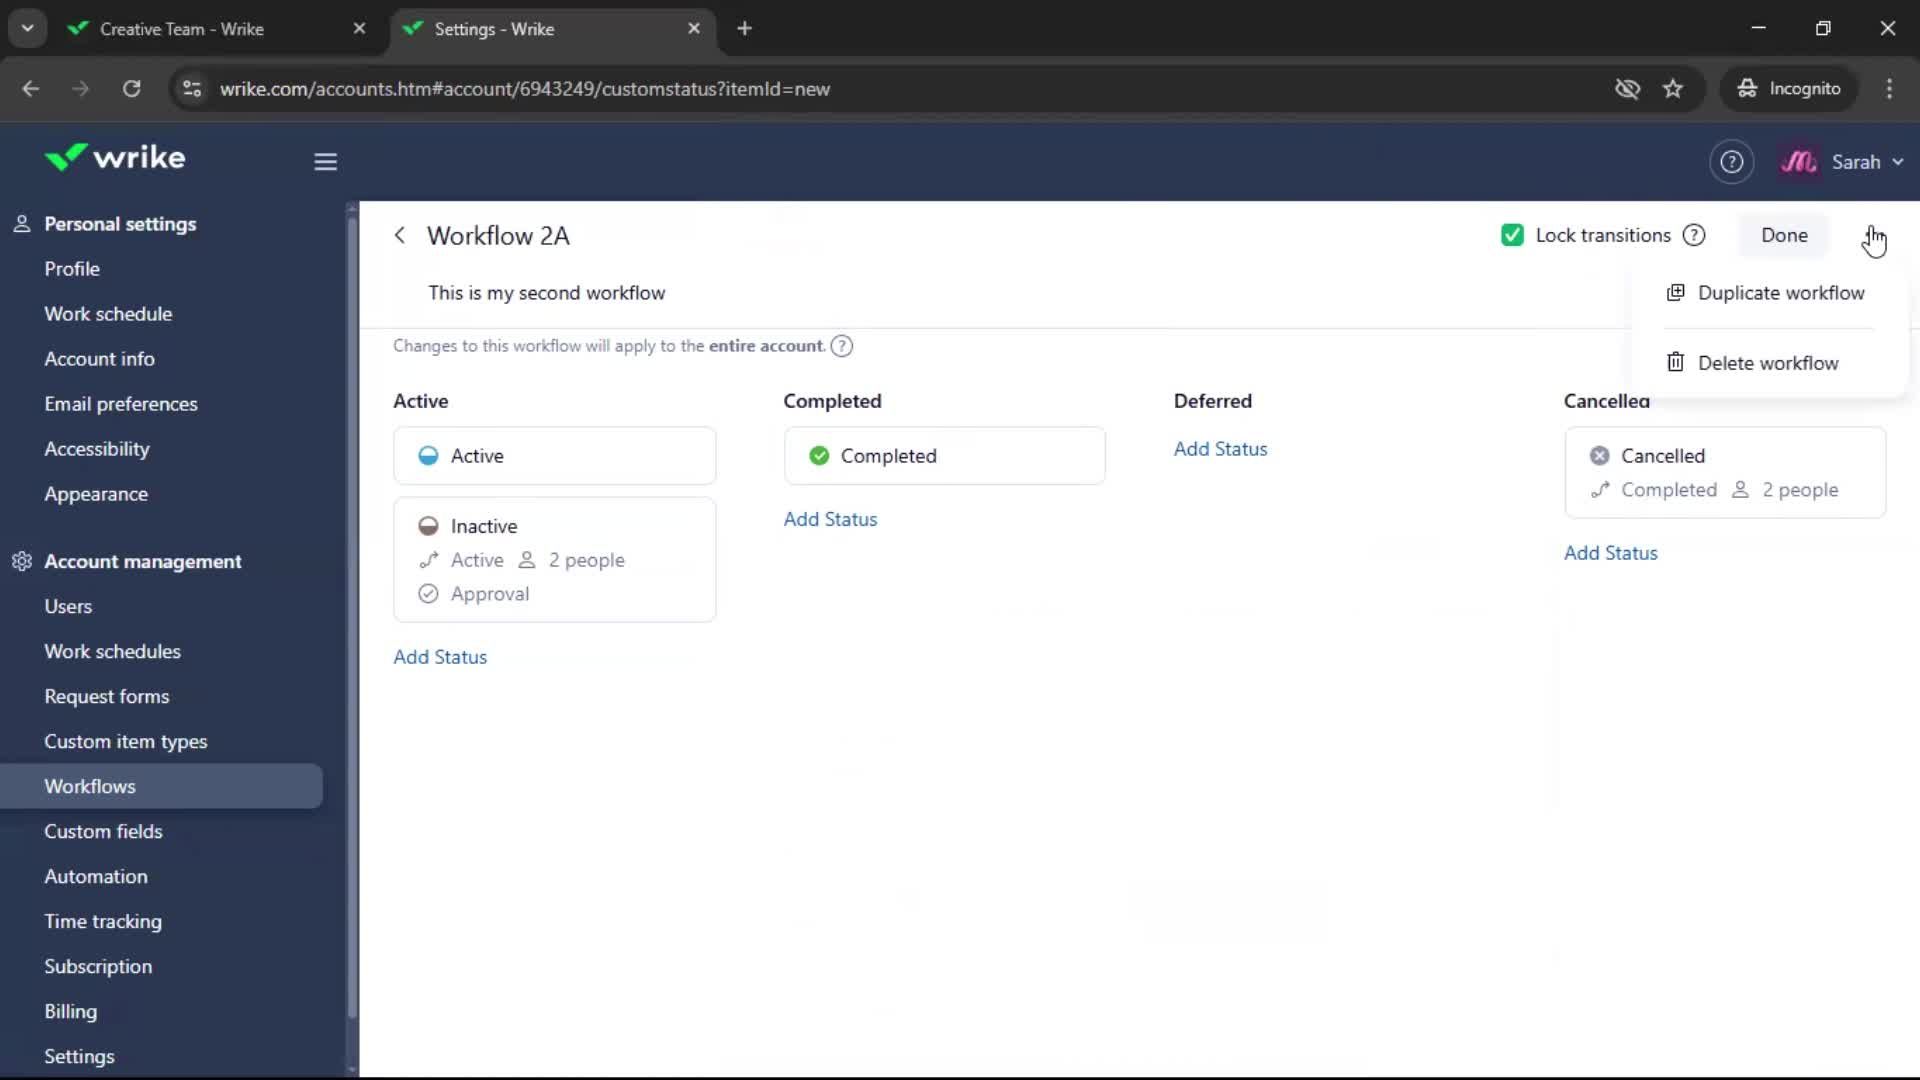Open the help question mark icon
Image resolution: width=1920 pixels, height=1080 pixels.
pos(1731,162)
